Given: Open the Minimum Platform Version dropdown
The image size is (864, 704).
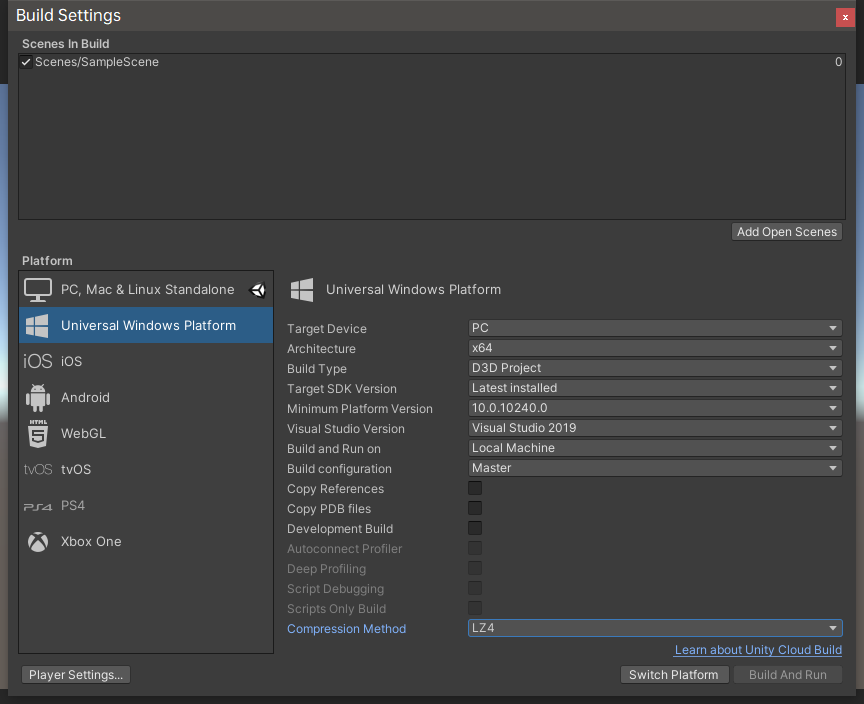Looking at the screenshot, I should [655, 408].
